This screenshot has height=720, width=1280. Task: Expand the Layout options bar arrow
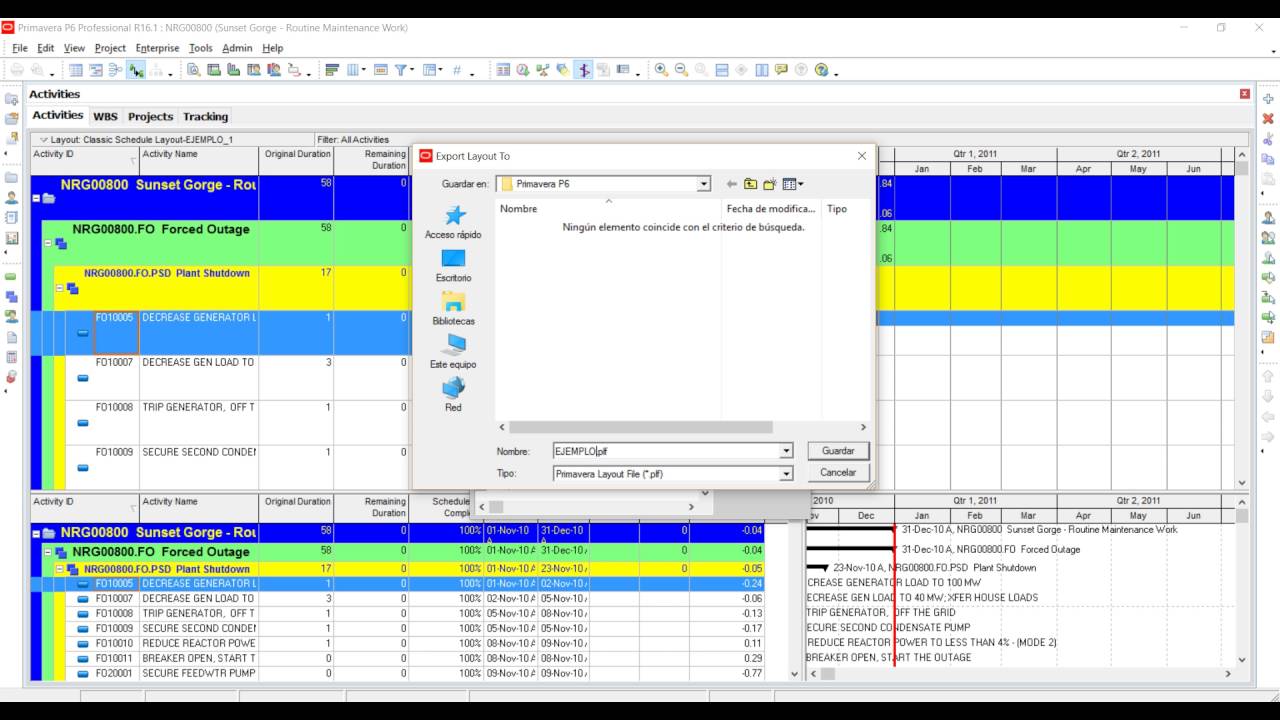(43, 140)
